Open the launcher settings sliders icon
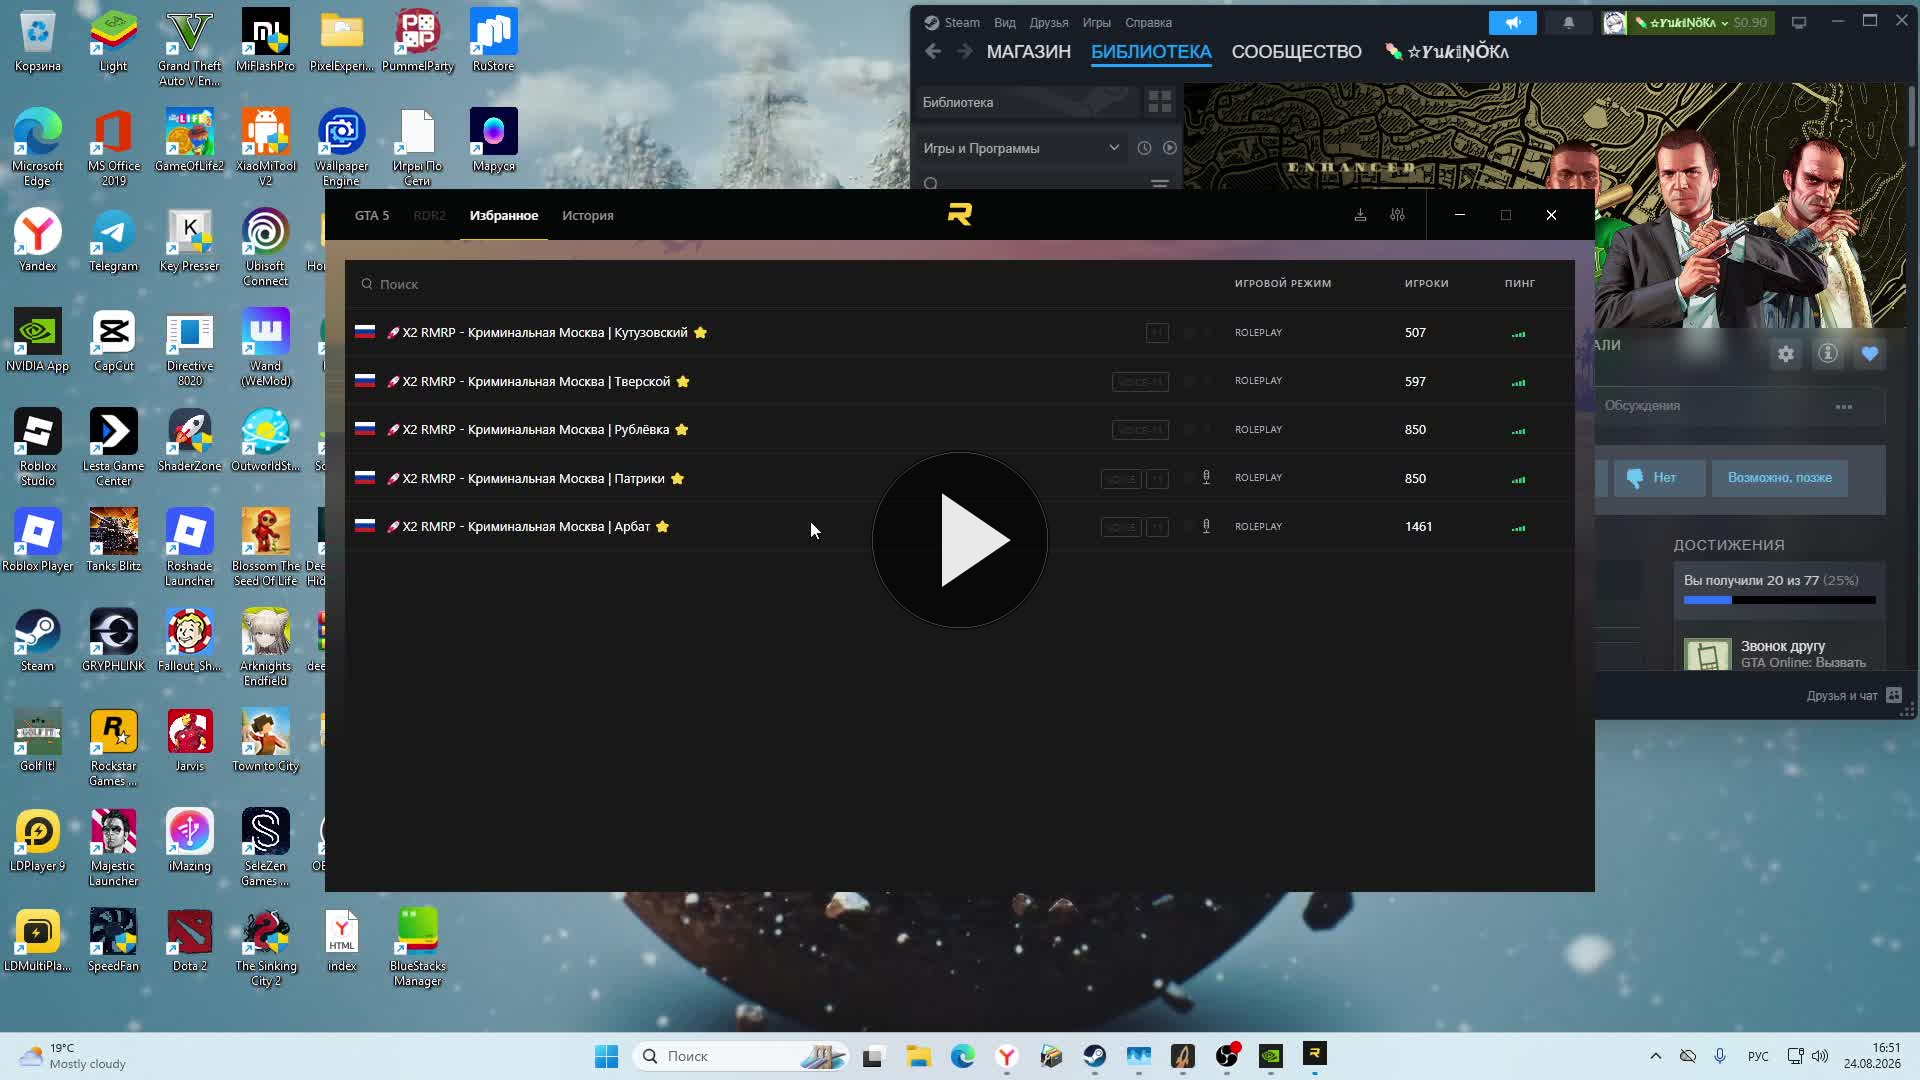1920x1080 pixels. point(1397,215)
